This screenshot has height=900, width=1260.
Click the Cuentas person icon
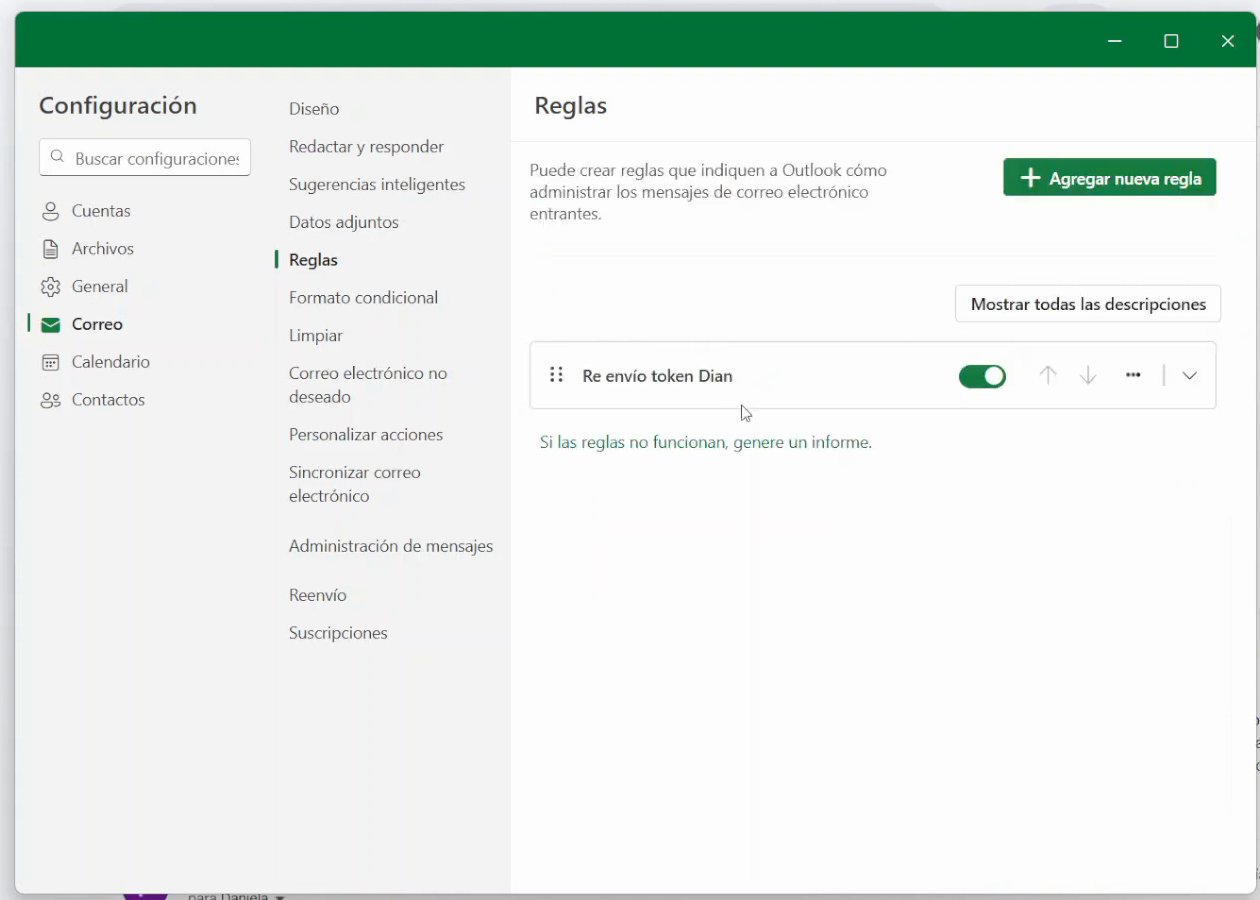(50, 211)
